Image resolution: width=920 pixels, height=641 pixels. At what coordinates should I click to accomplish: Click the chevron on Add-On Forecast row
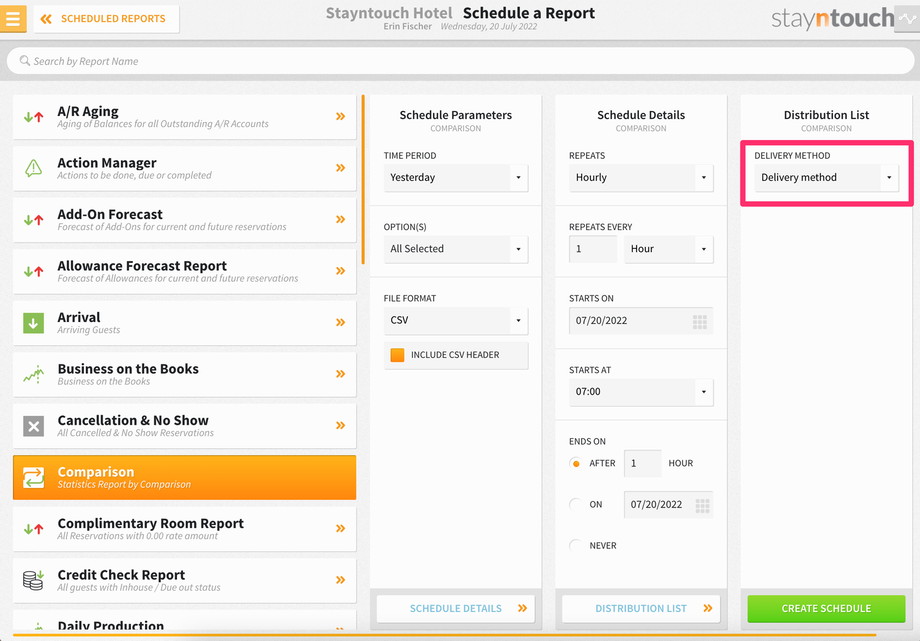pos(340,220)
